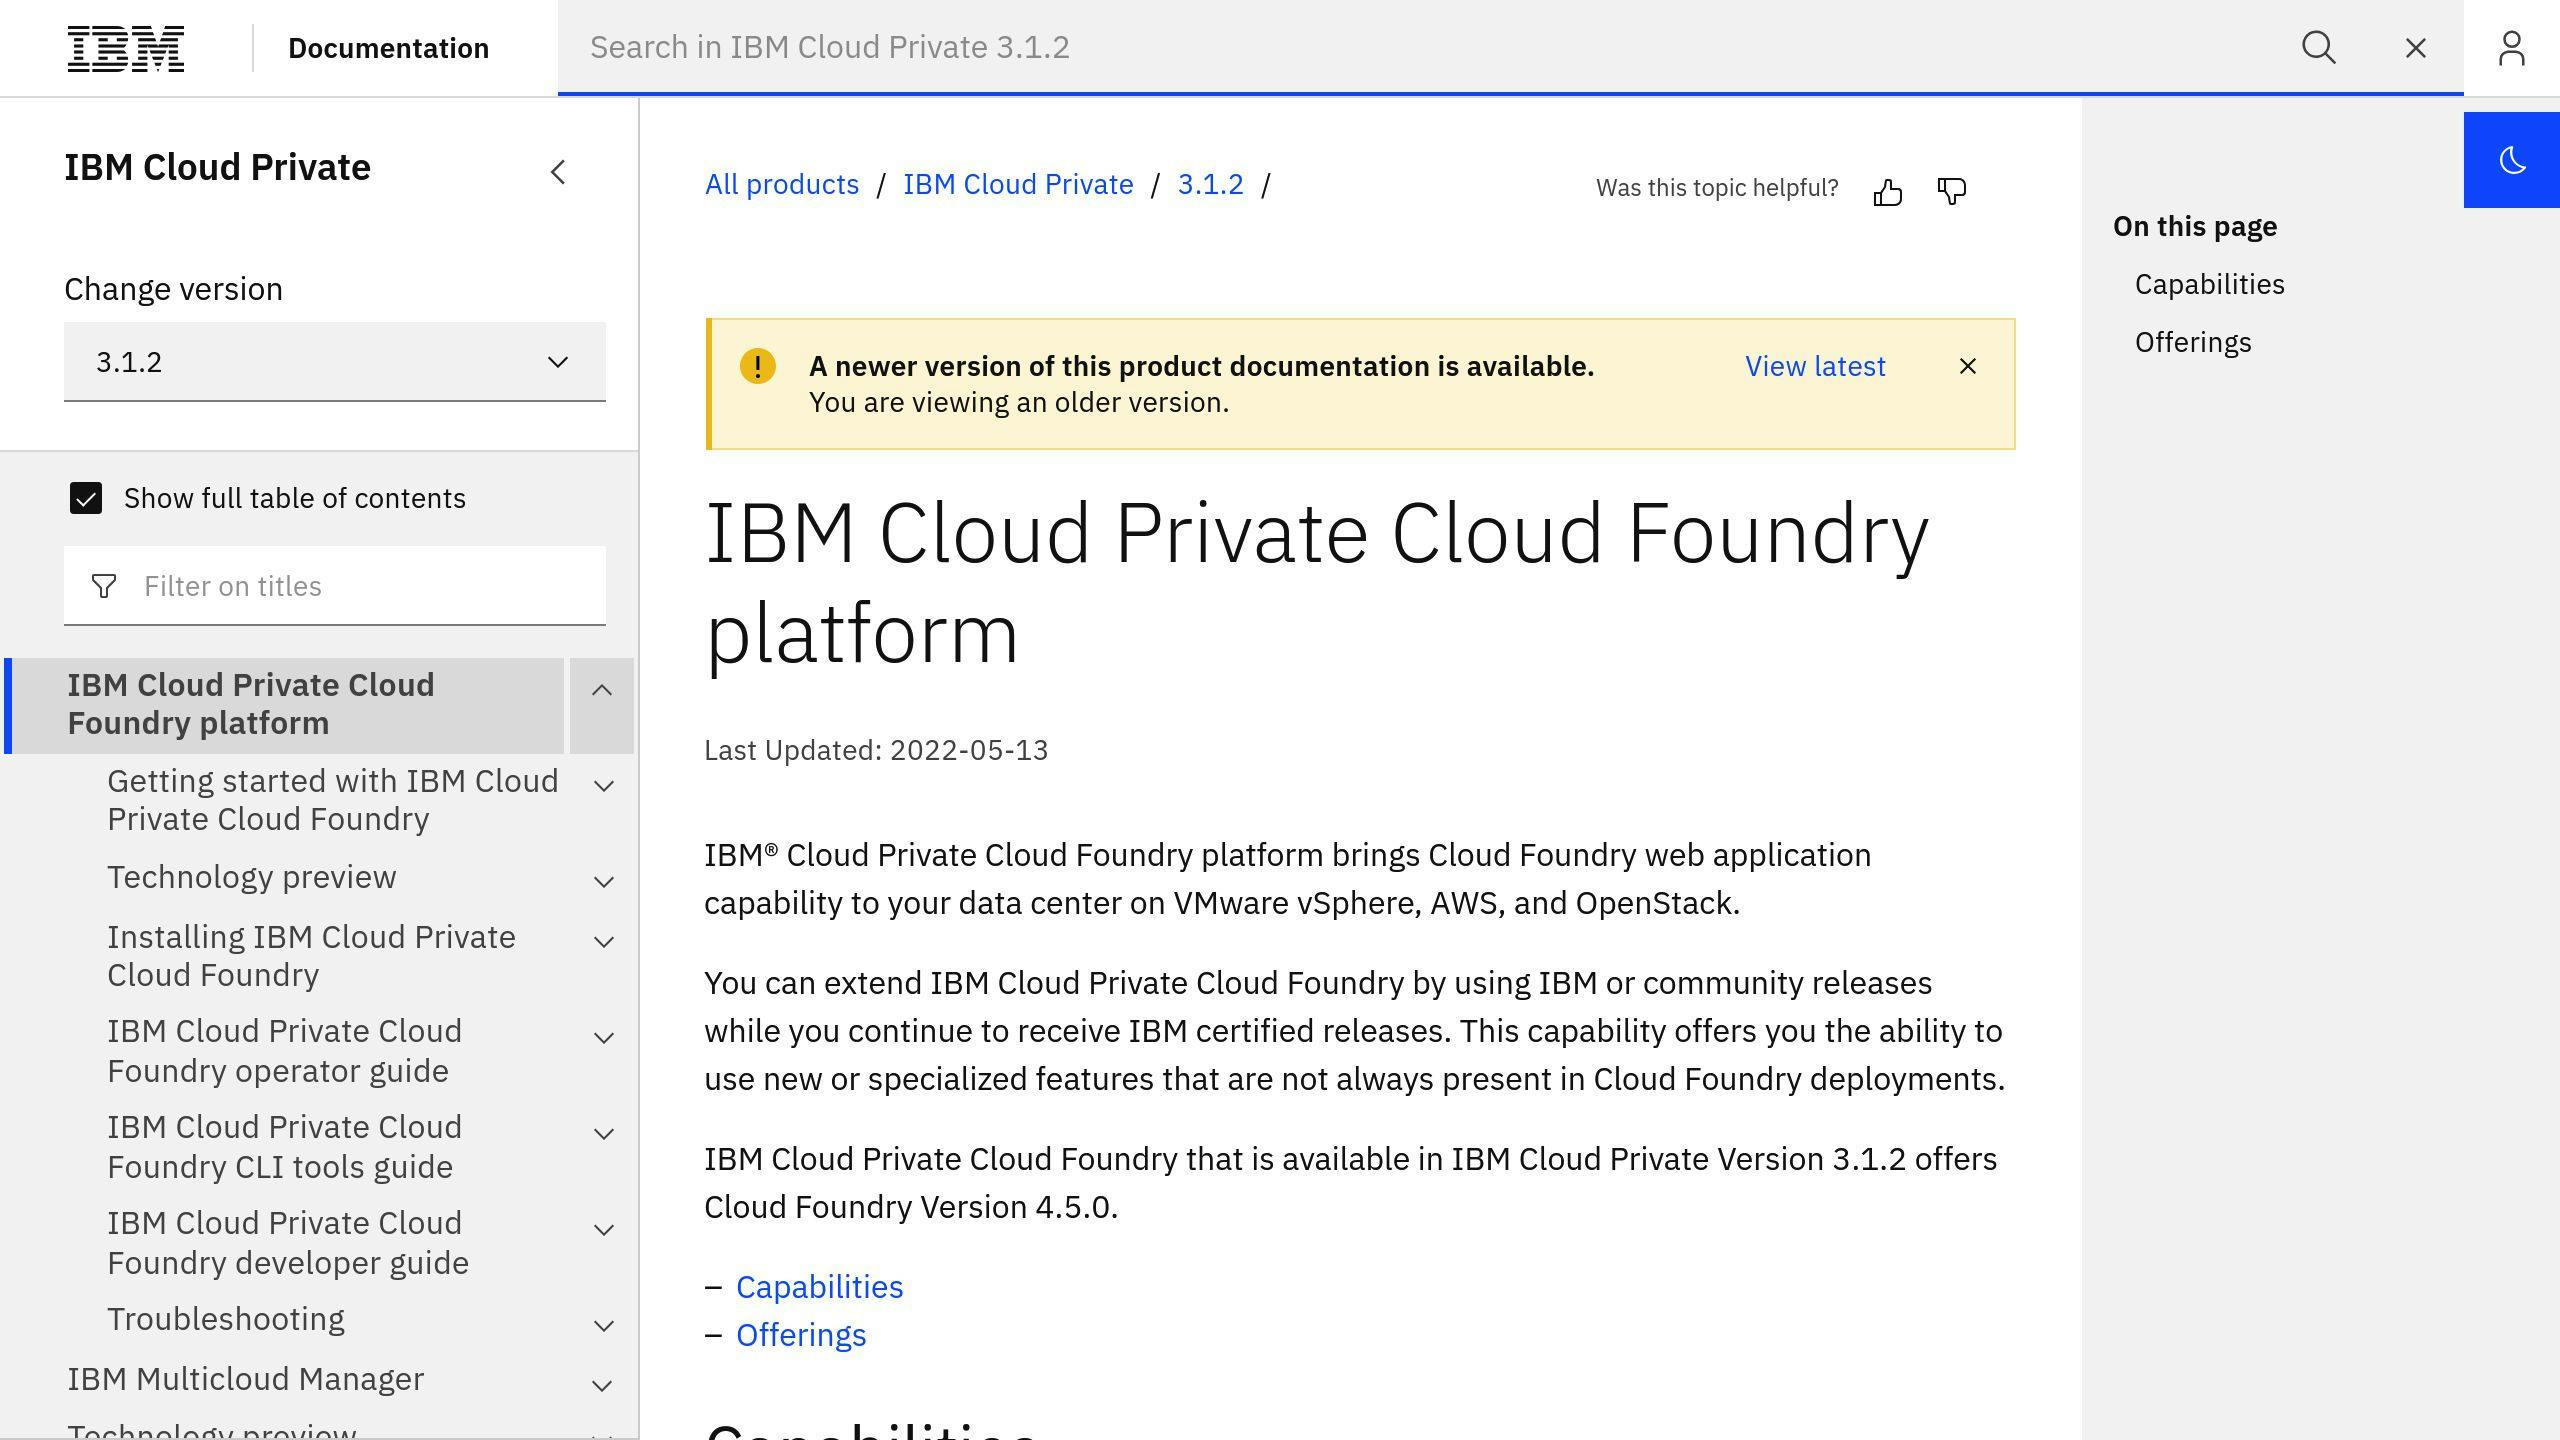Click the search magnifier icon
2560x1440 pixels.
click(2319, 47)
